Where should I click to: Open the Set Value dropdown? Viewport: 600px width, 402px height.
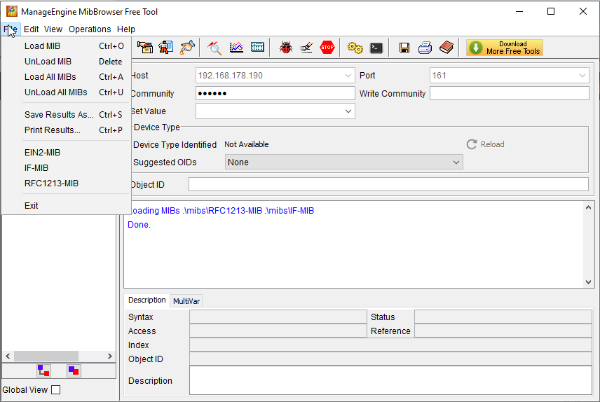(348, 111)
